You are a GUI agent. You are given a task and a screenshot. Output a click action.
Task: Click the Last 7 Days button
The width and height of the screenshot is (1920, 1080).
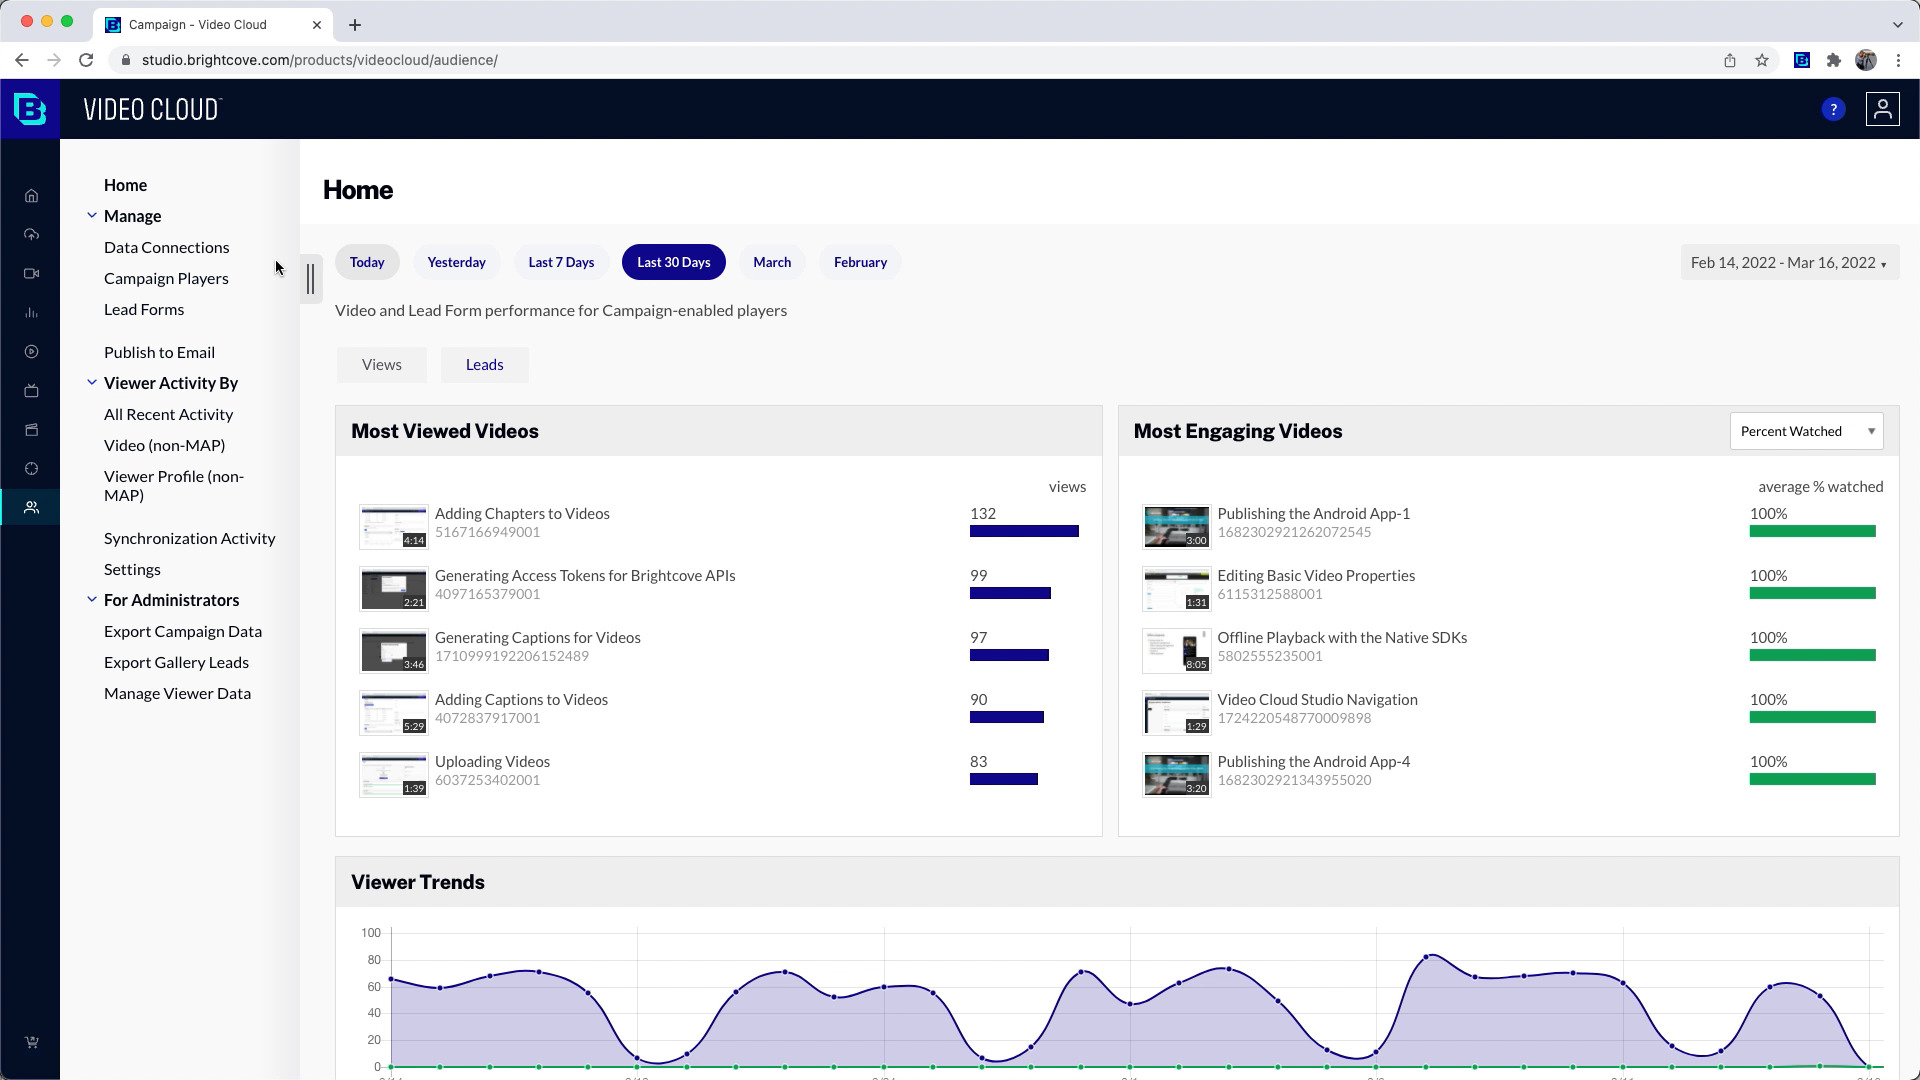[x=559, y=261]
